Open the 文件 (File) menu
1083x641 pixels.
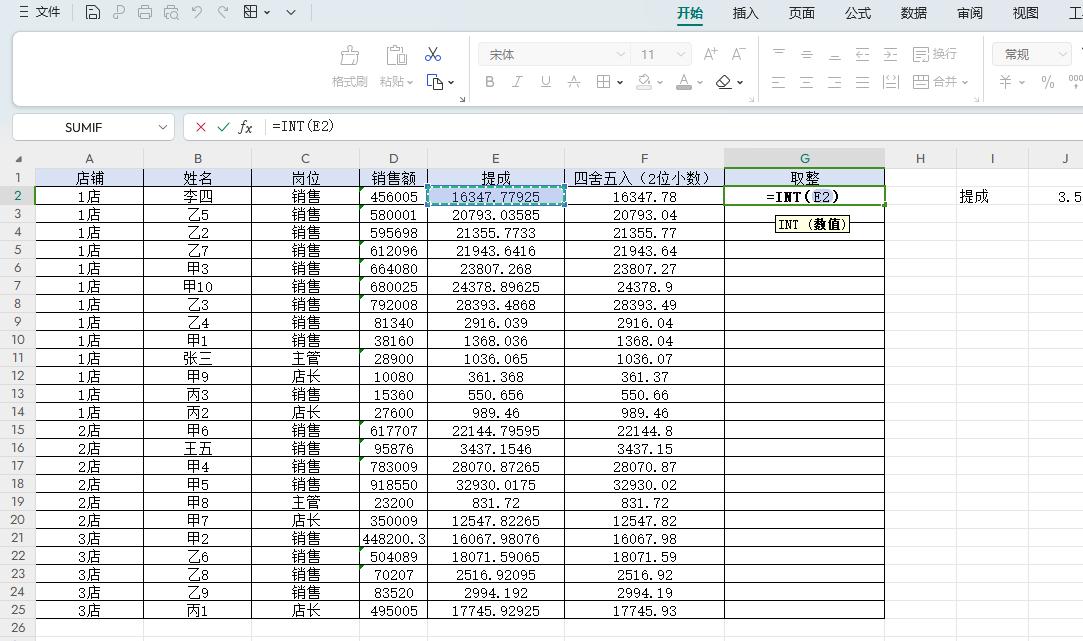click(x=48, y=12)
